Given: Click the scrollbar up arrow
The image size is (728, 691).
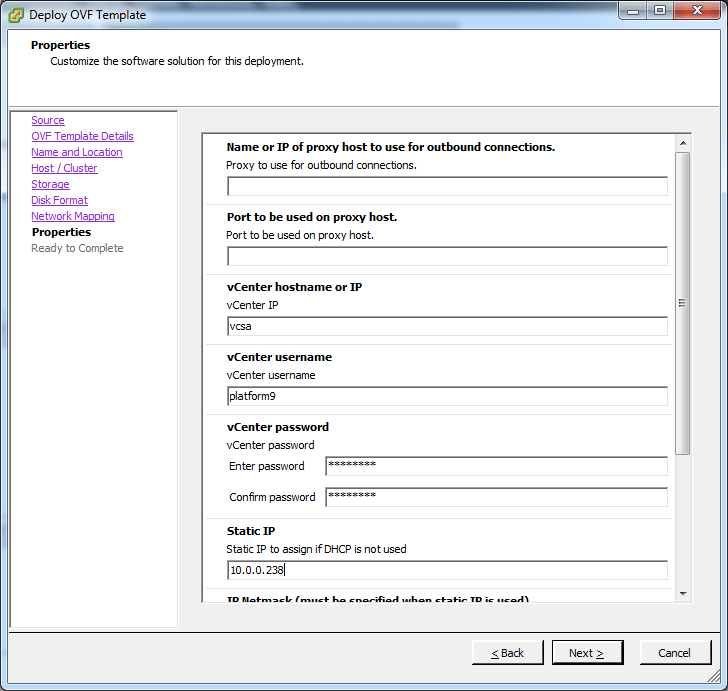Looking at the screenshot, I should pyautogui.click(x=683, y=142).
